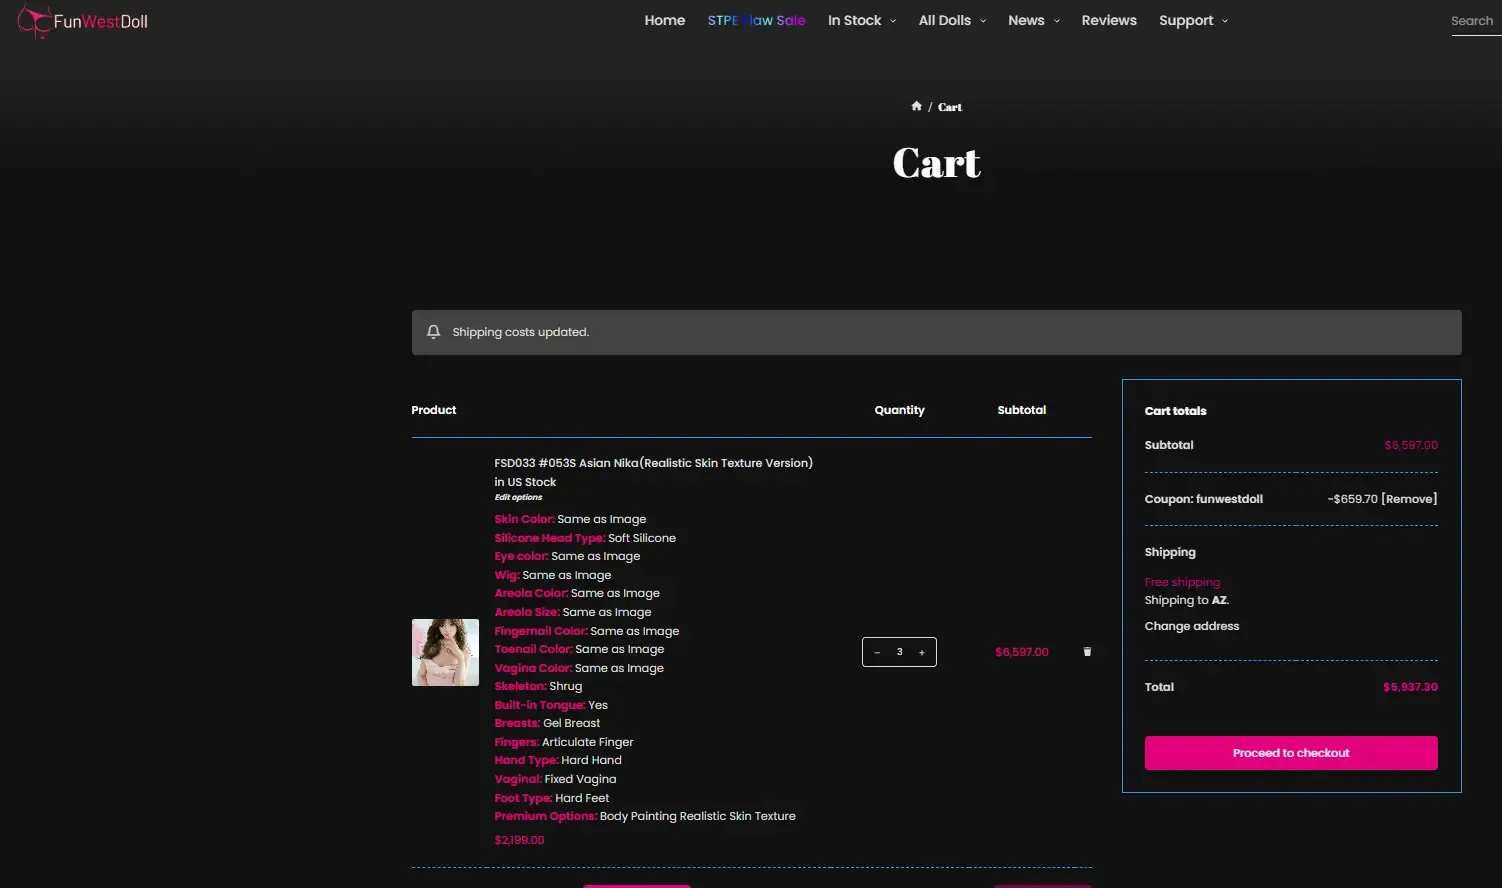Open the Home menu item
This screenshot has width=1502, height=888.
665,20
